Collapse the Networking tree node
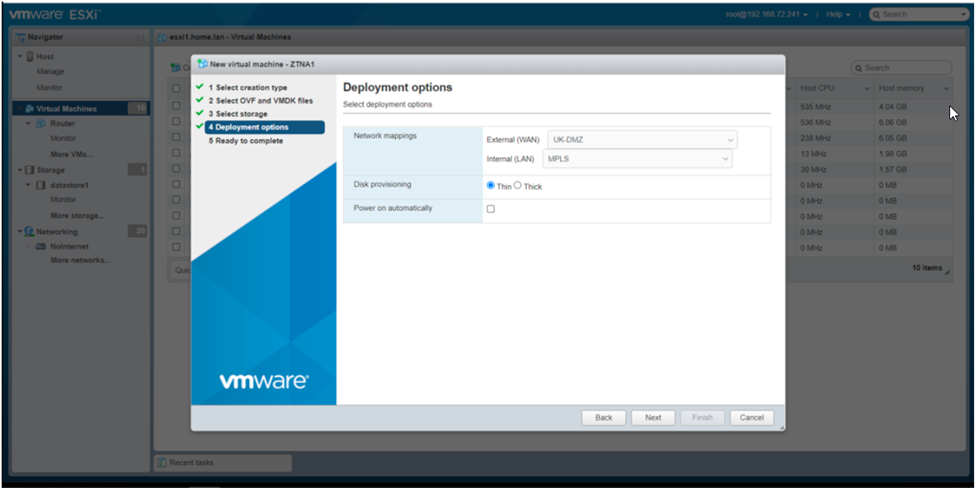 (21, 232)
